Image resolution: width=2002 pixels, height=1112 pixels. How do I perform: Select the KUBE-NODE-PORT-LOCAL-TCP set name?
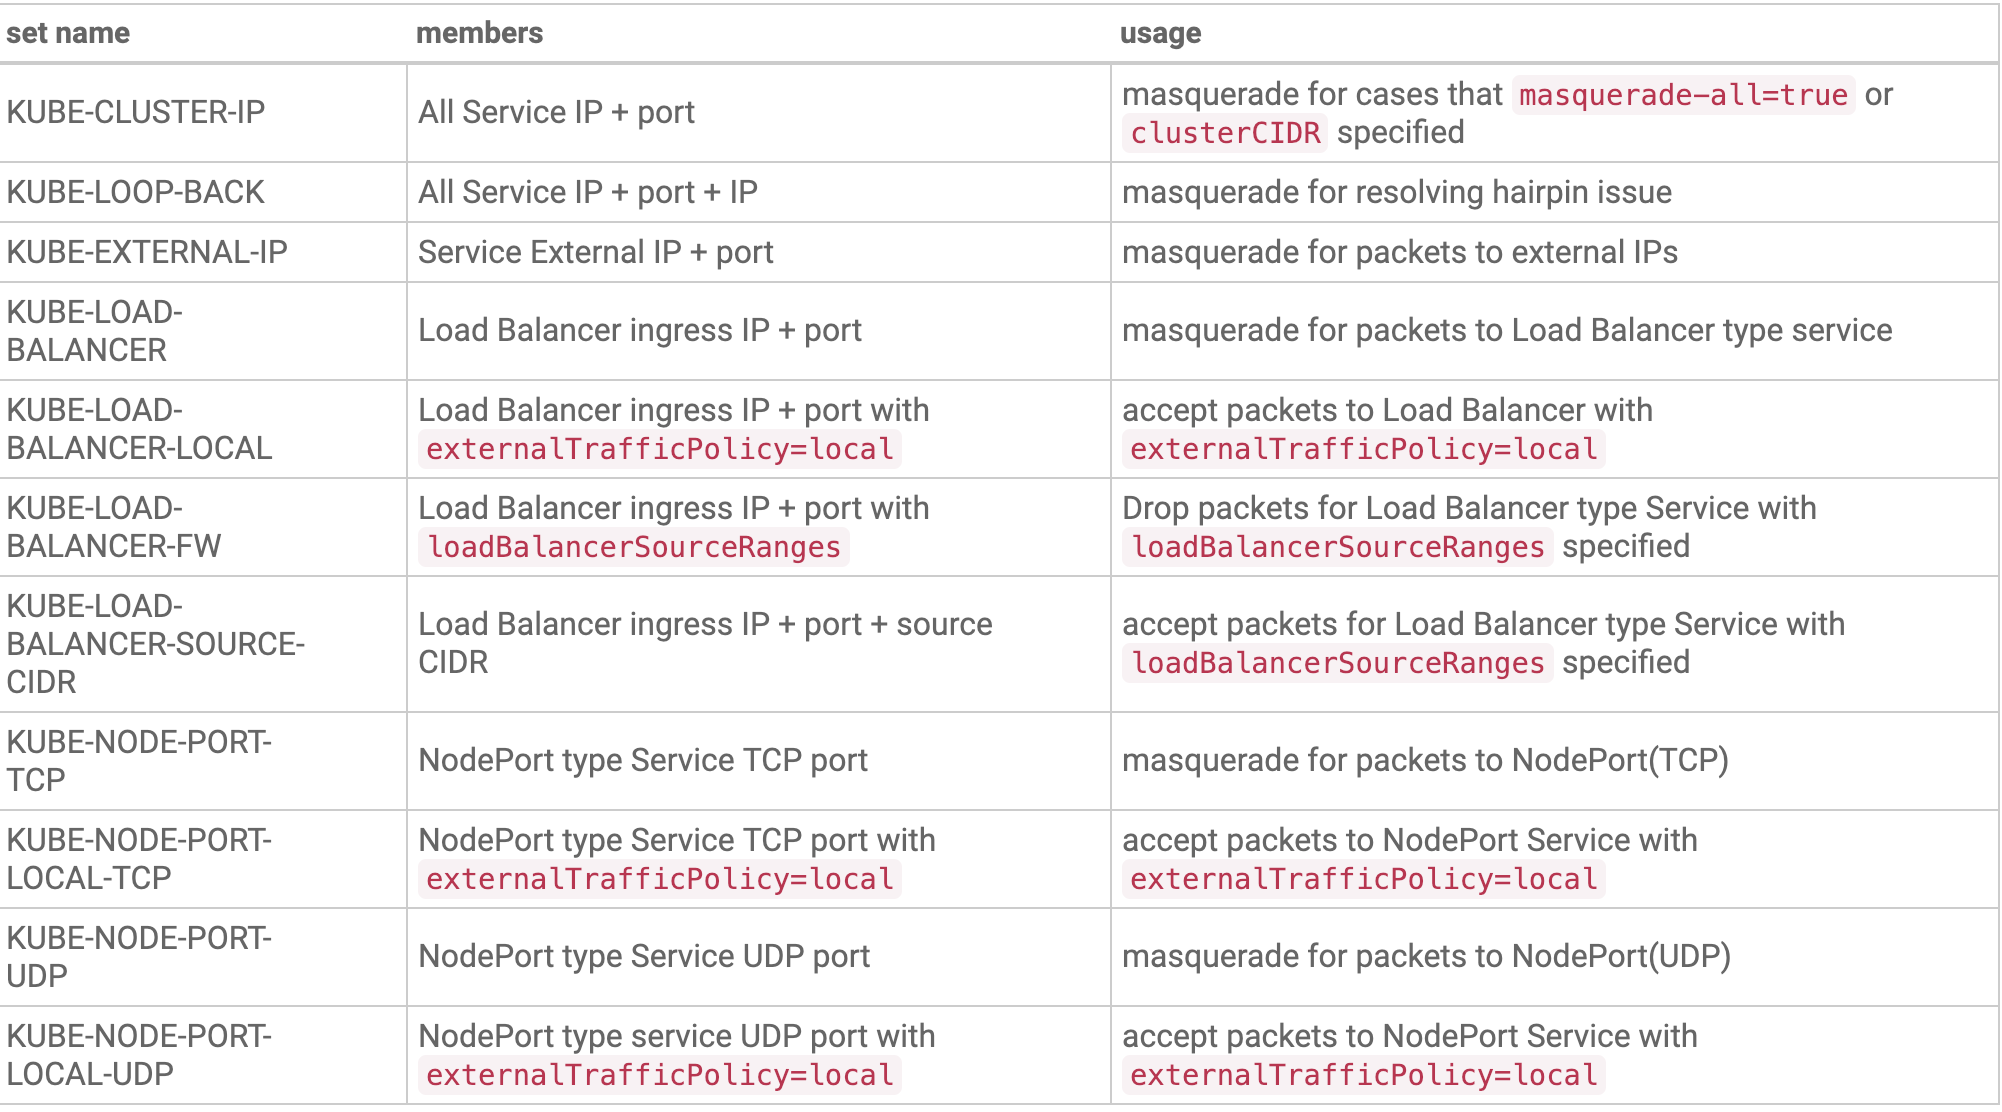[x=139, y=859]
